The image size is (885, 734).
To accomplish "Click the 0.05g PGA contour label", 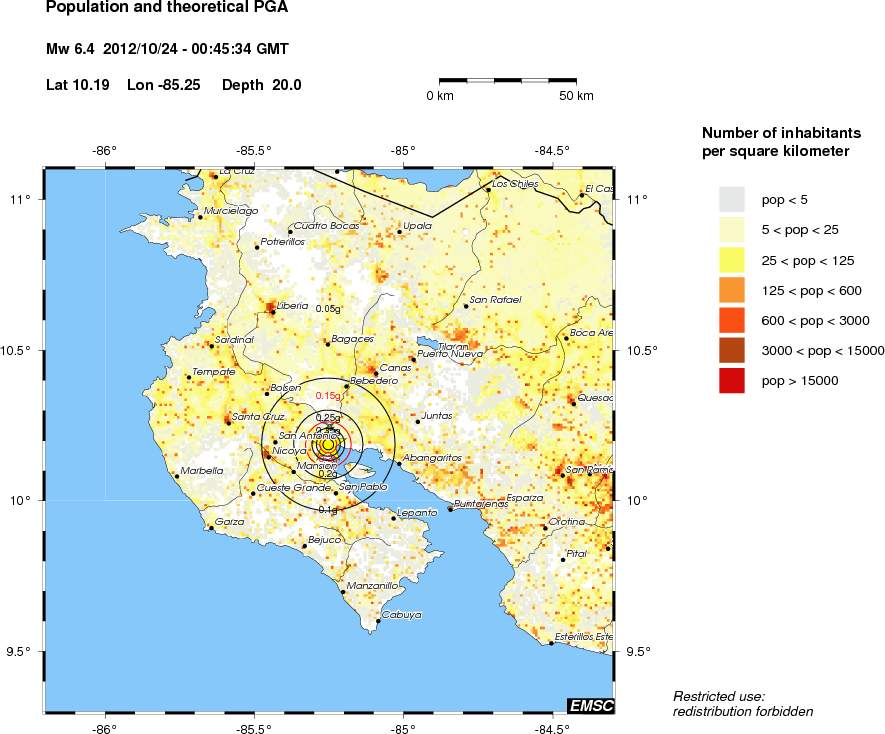I will coord(328,309).
